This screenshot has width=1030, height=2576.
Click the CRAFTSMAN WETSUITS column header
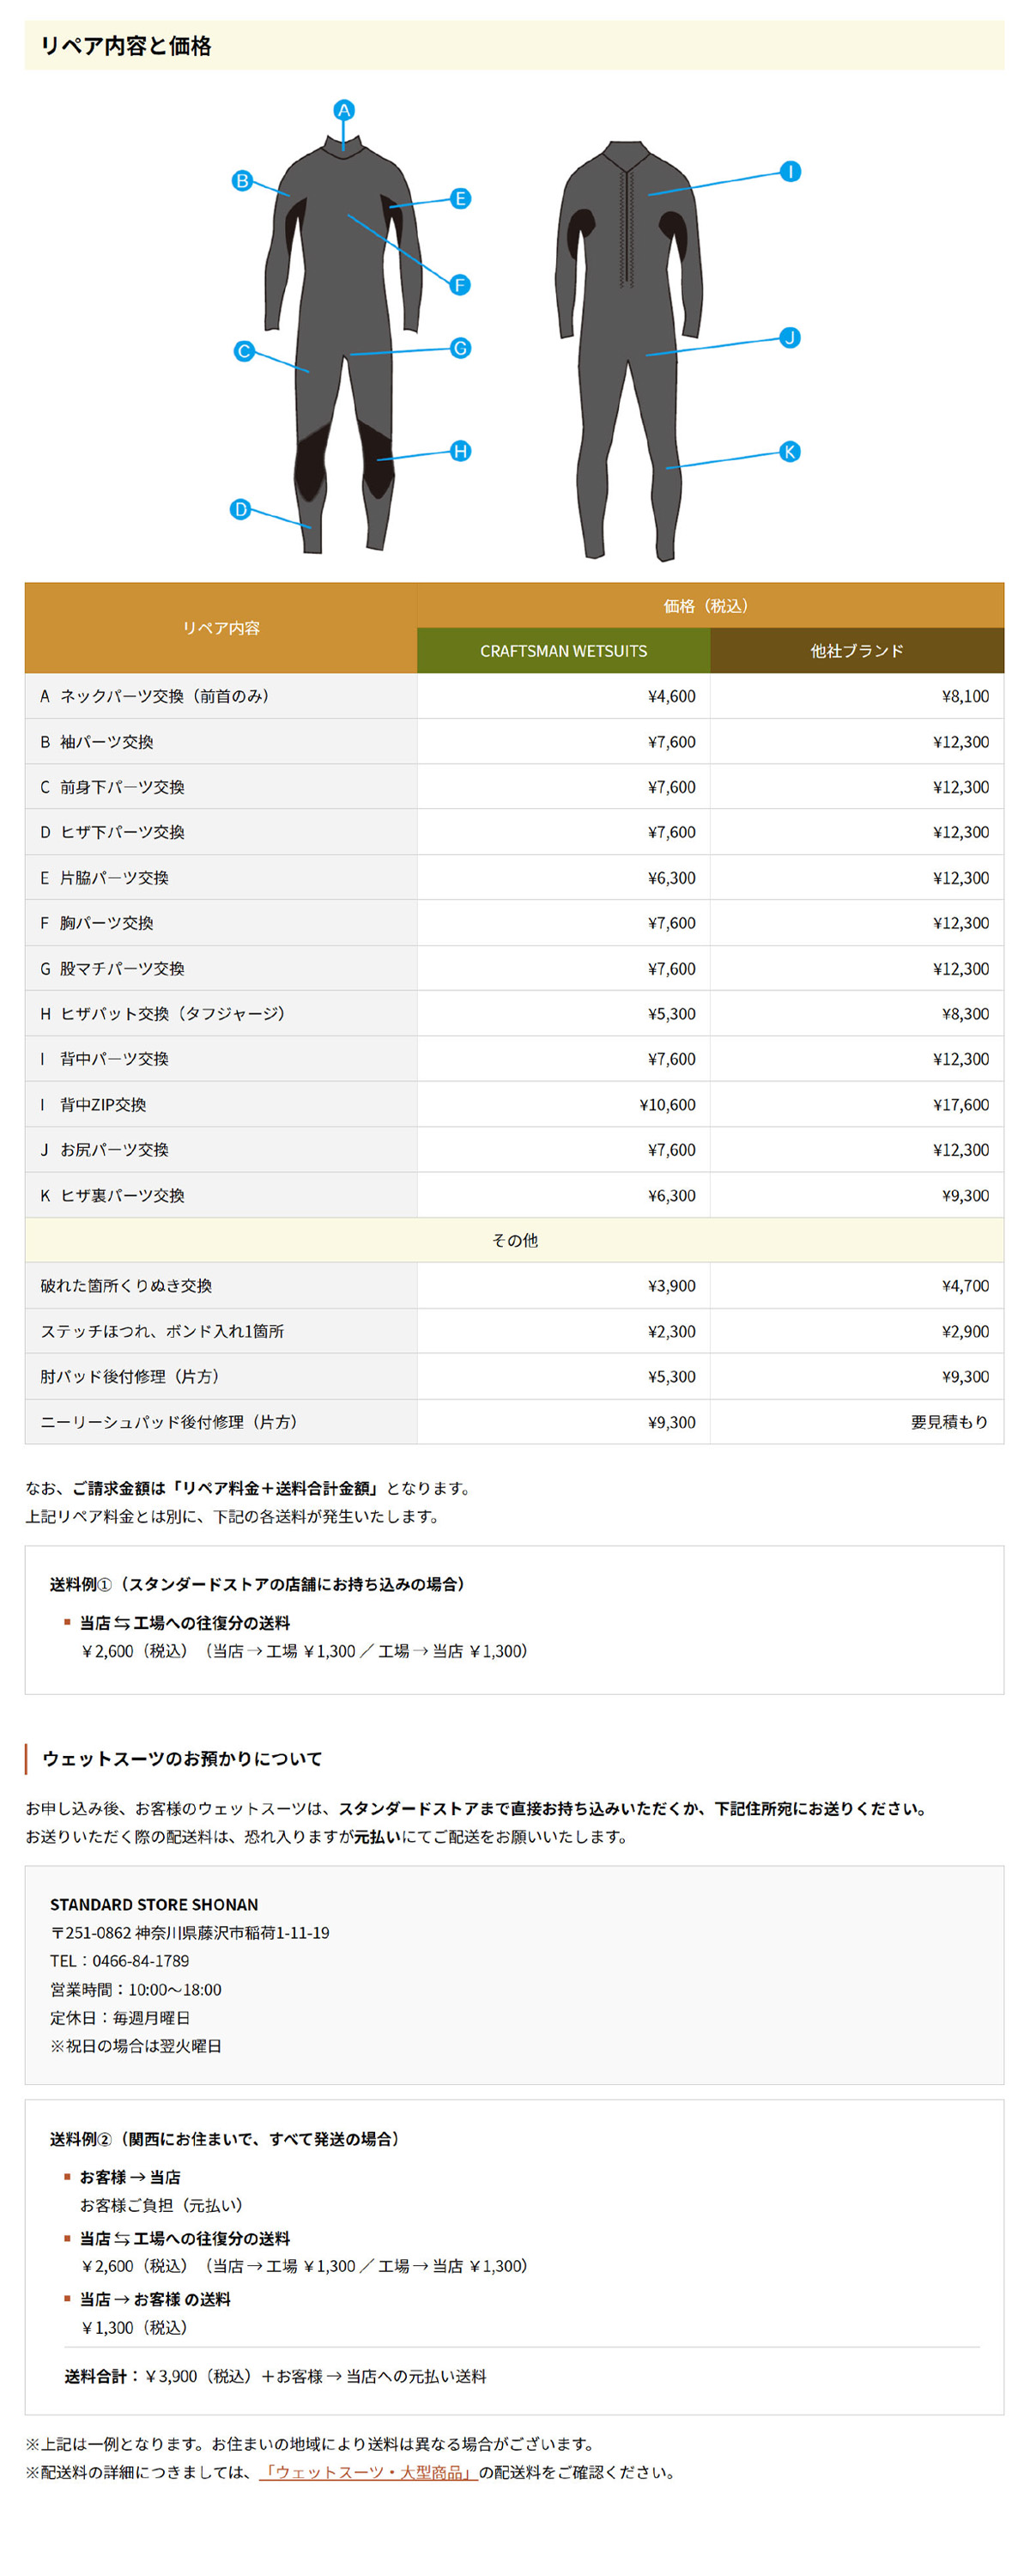click(x=563, y=650)
